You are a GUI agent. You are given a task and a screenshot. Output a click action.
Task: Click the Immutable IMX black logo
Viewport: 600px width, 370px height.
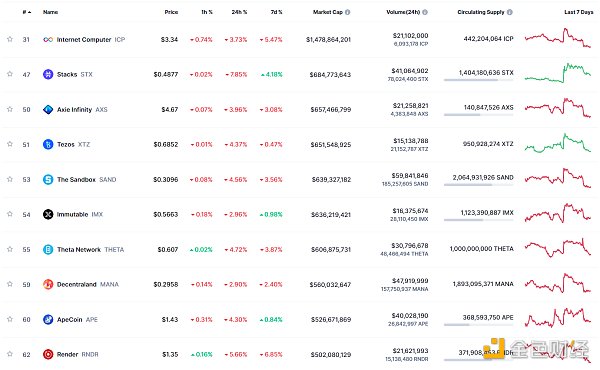click(48, 214)
